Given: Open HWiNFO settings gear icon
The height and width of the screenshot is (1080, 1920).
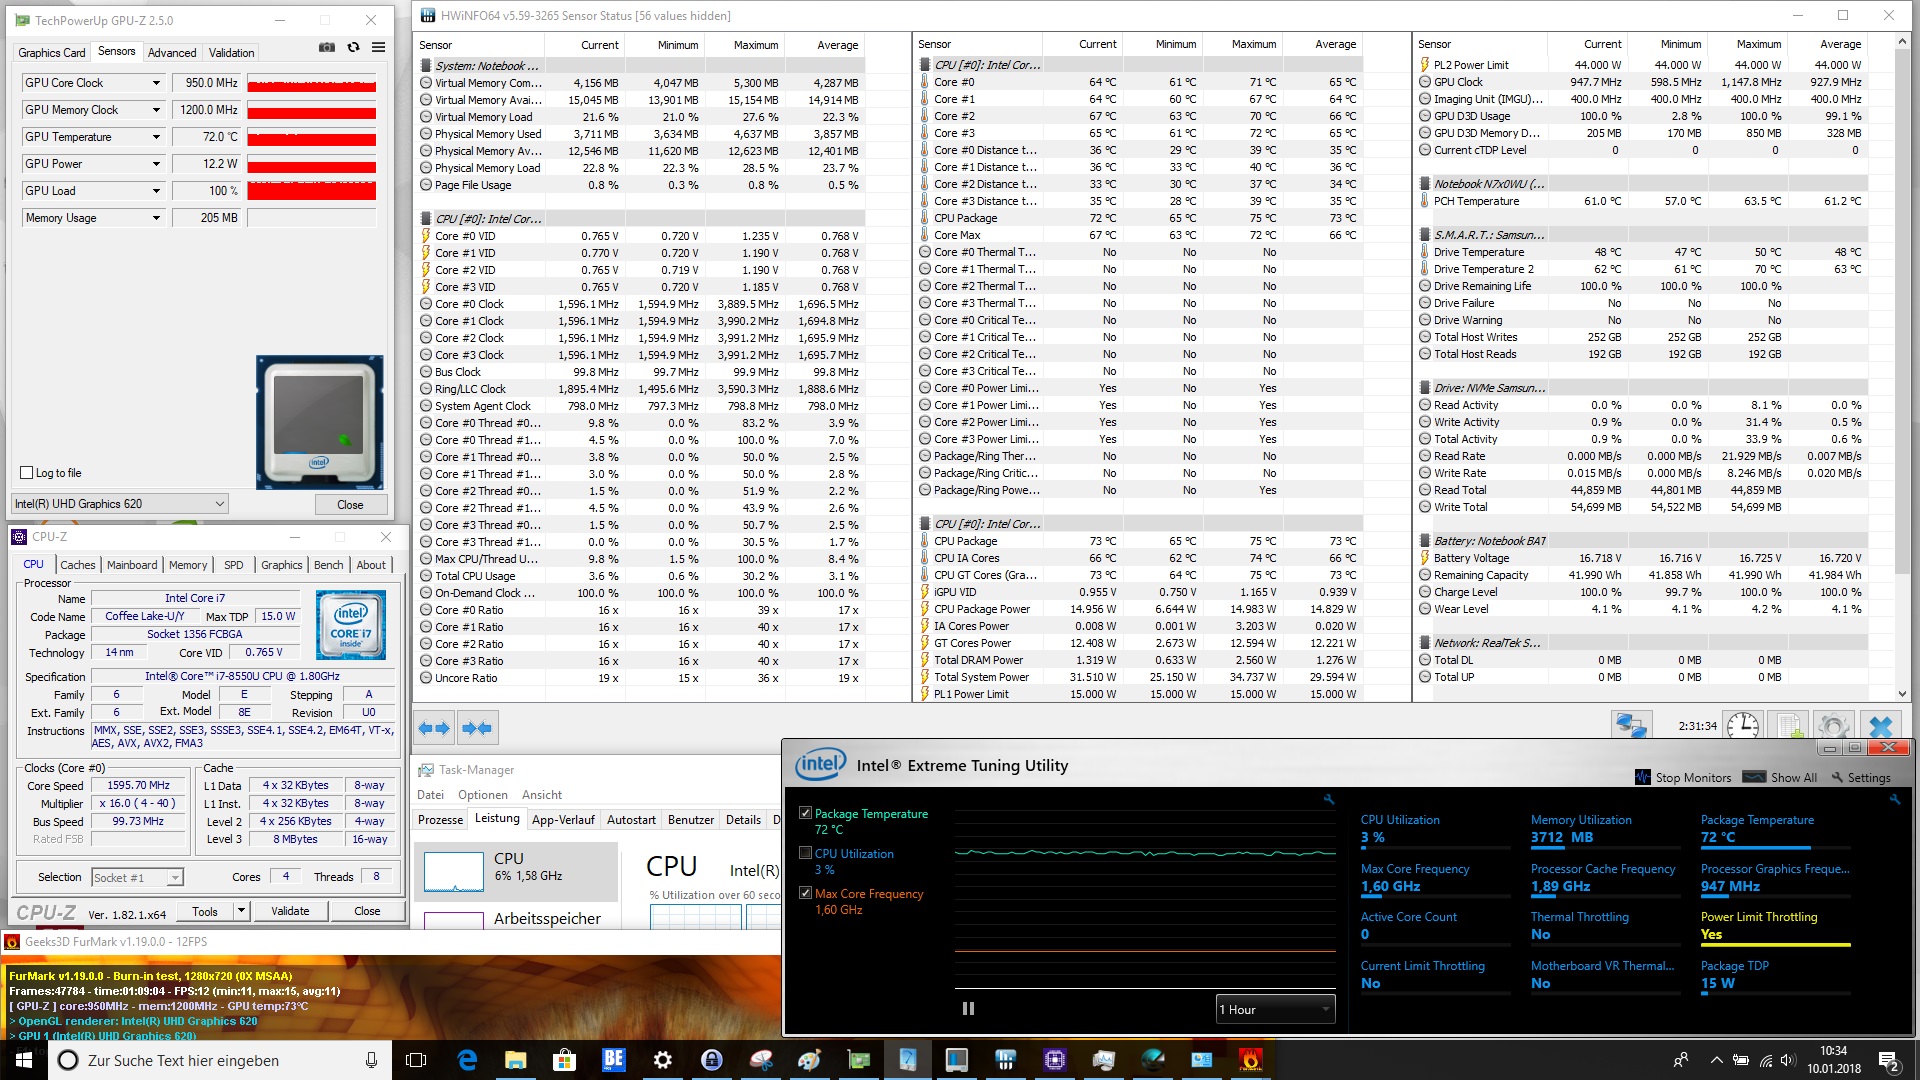Looking at the screenshot, I should tap(1833, 726).
